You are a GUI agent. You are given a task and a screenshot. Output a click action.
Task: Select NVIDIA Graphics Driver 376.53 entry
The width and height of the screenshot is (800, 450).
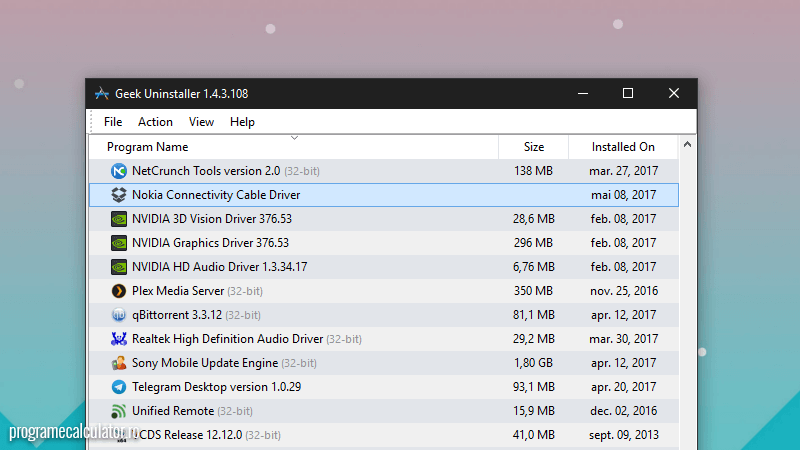[210, 243]
